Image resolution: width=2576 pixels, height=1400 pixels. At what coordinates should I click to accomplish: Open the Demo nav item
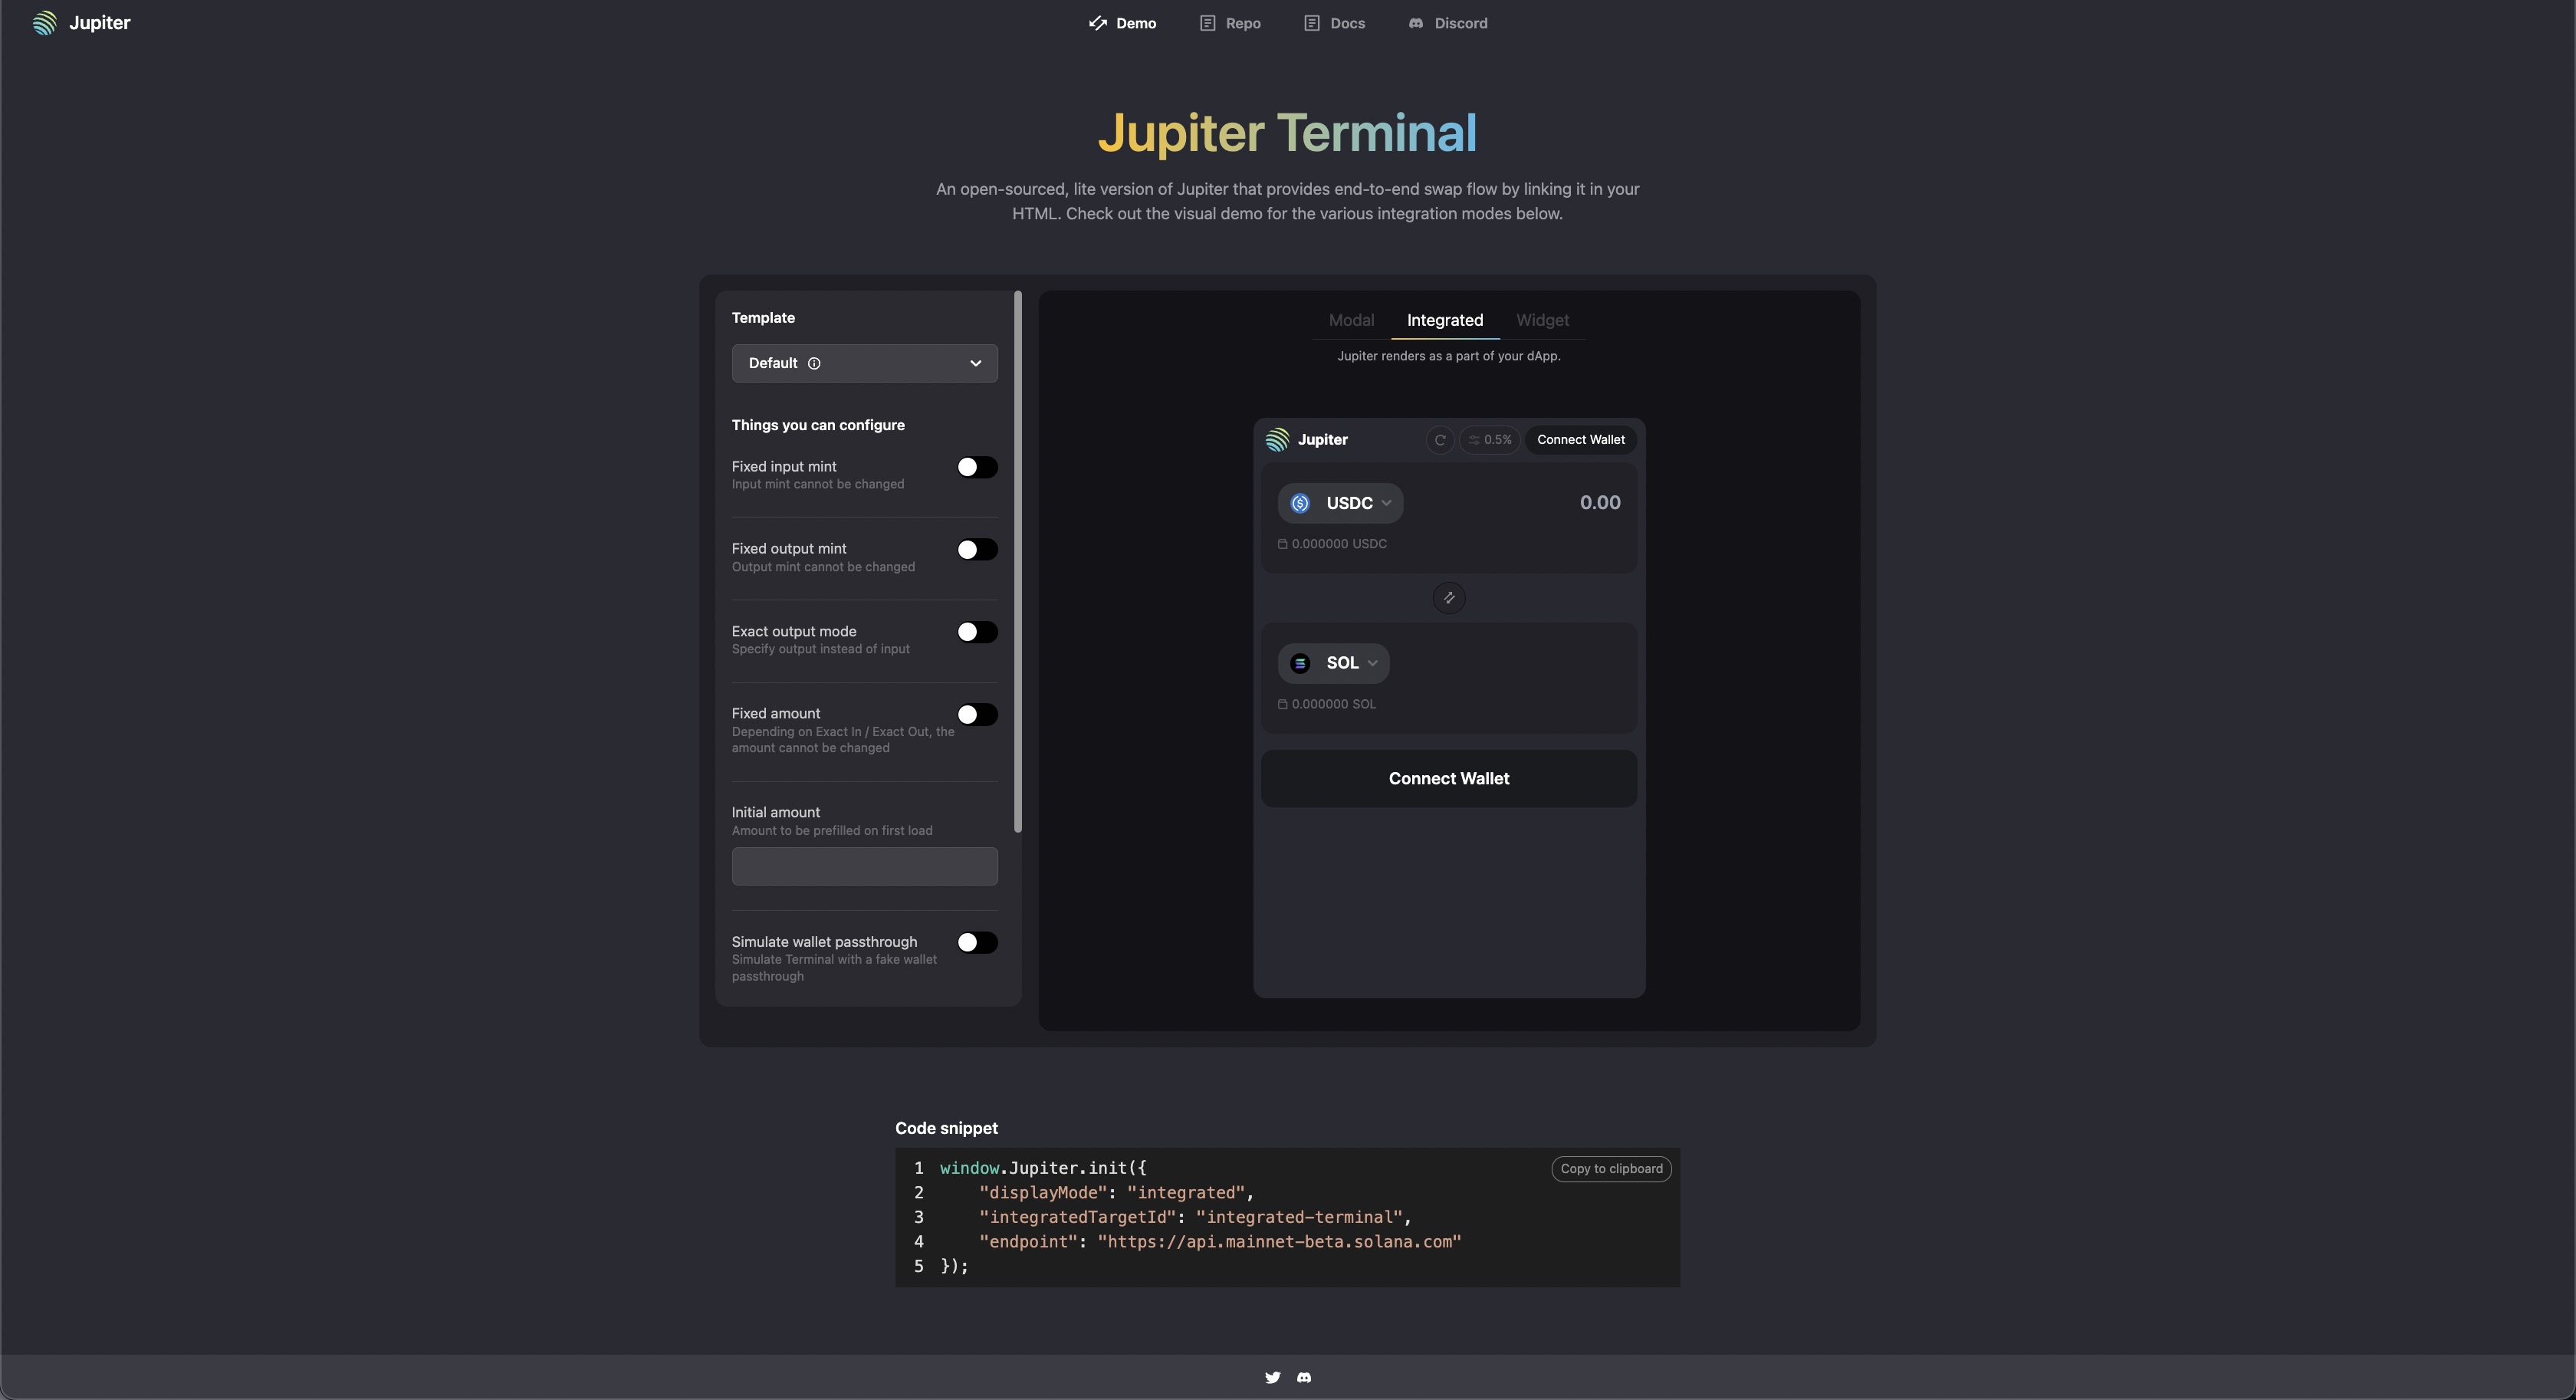coord(1122,23)
